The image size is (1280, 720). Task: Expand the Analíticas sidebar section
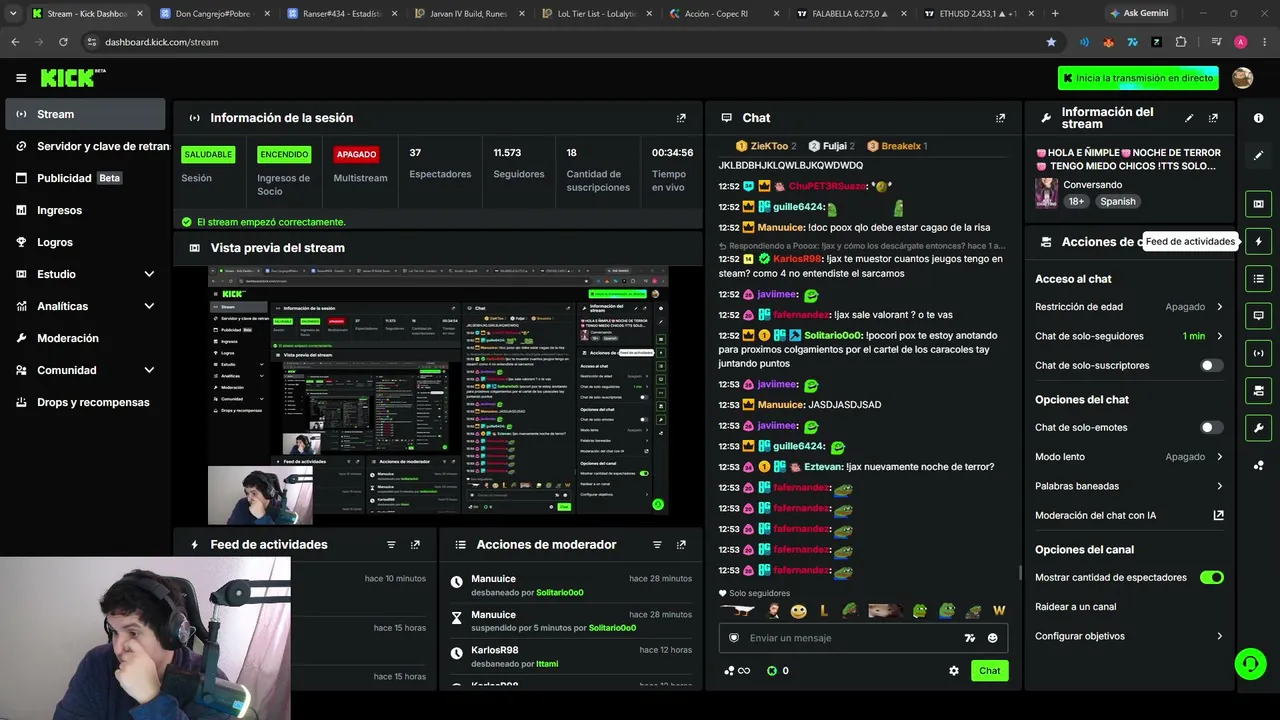(x=149, y=306)
